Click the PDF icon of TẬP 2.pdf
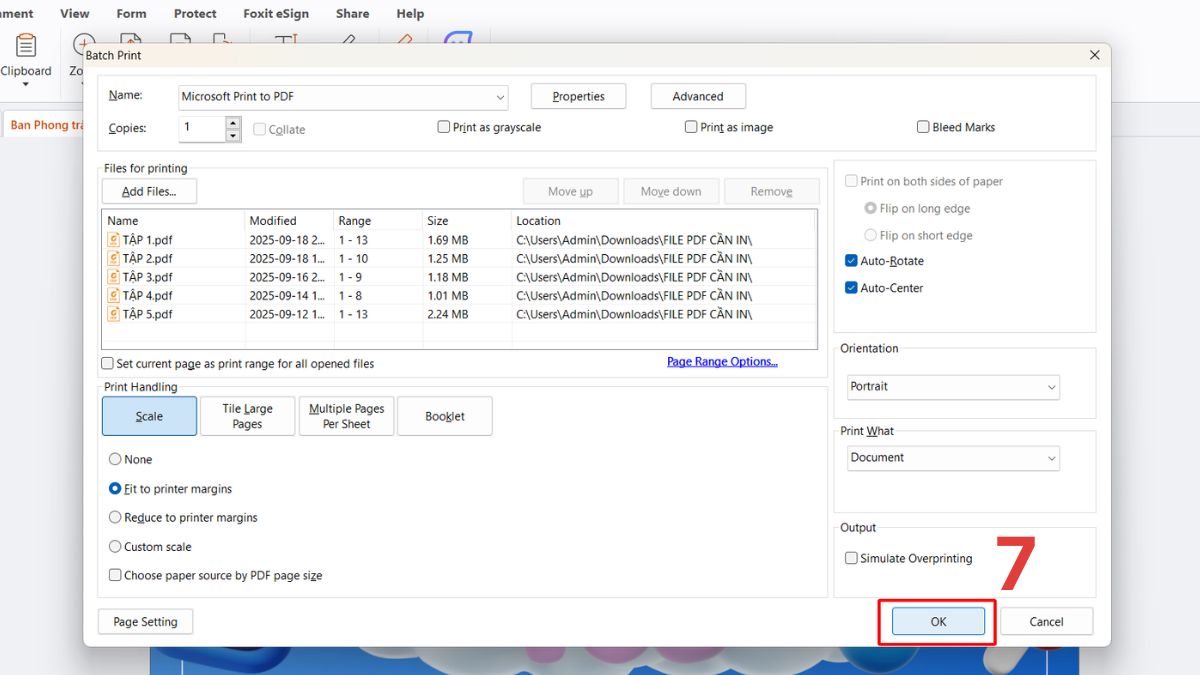This screenshot has height=675, width=1200. pyautogui.click(x=113, y=258)
